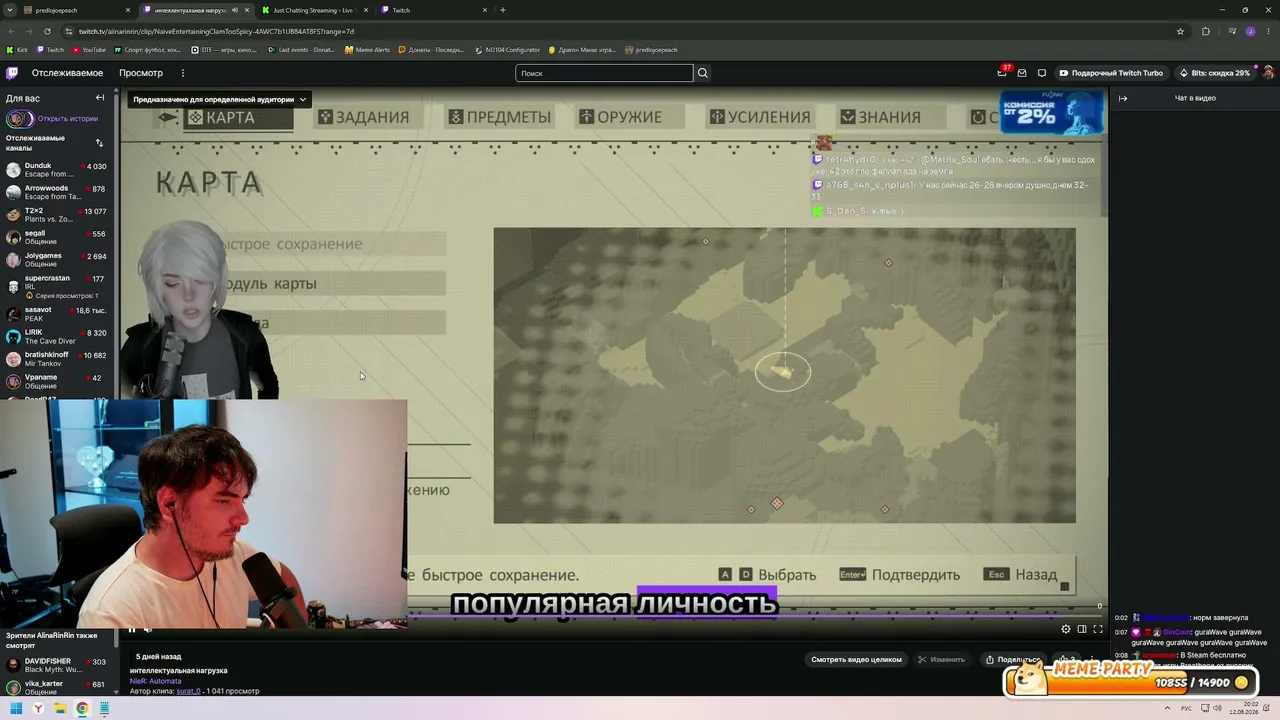Open clip author surat_0 link
The width and height of the screenshot is (1280, 720).
(x=189, y=691)
